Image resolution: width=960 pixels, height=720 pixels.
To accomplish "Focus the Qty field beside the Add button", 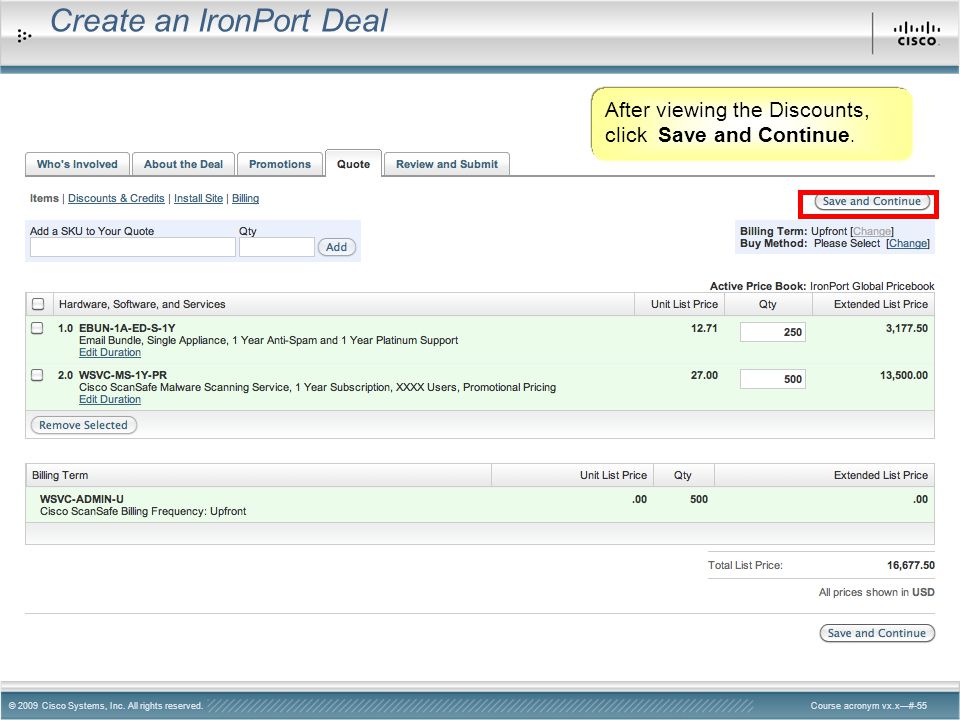I will pyautogui.click(x=277, y=247).
